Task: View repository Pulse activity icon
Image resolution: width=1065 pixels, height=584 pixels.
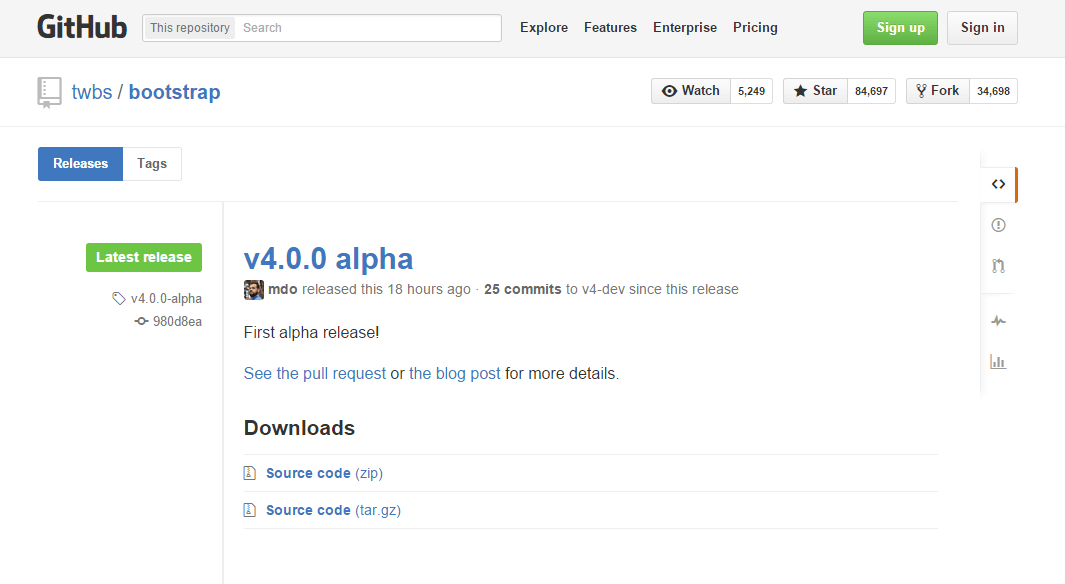Action: 997,321
